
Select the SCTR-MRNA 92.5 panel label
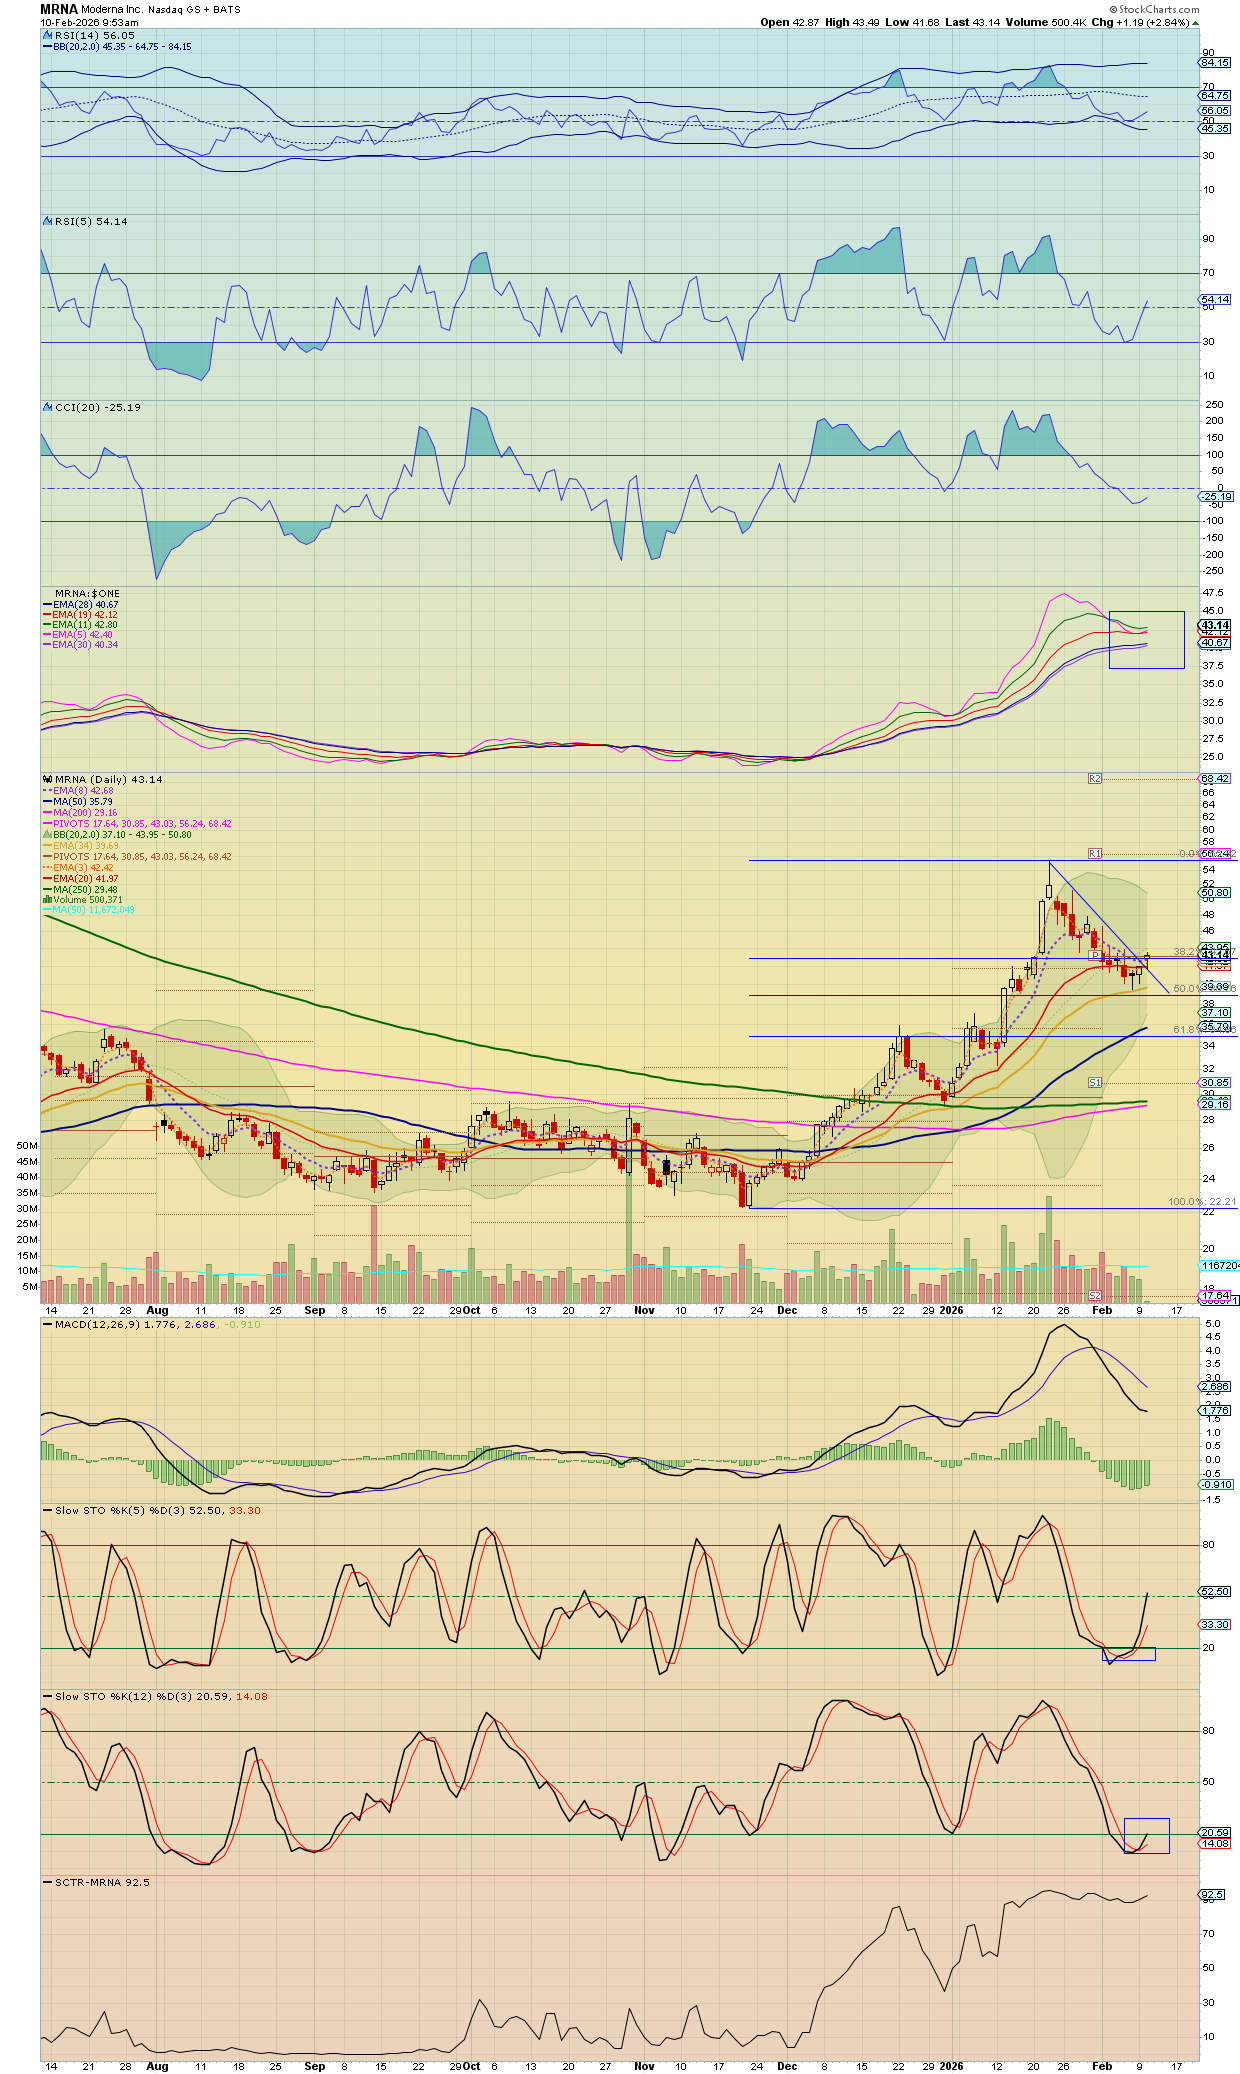click(101, 1882)
